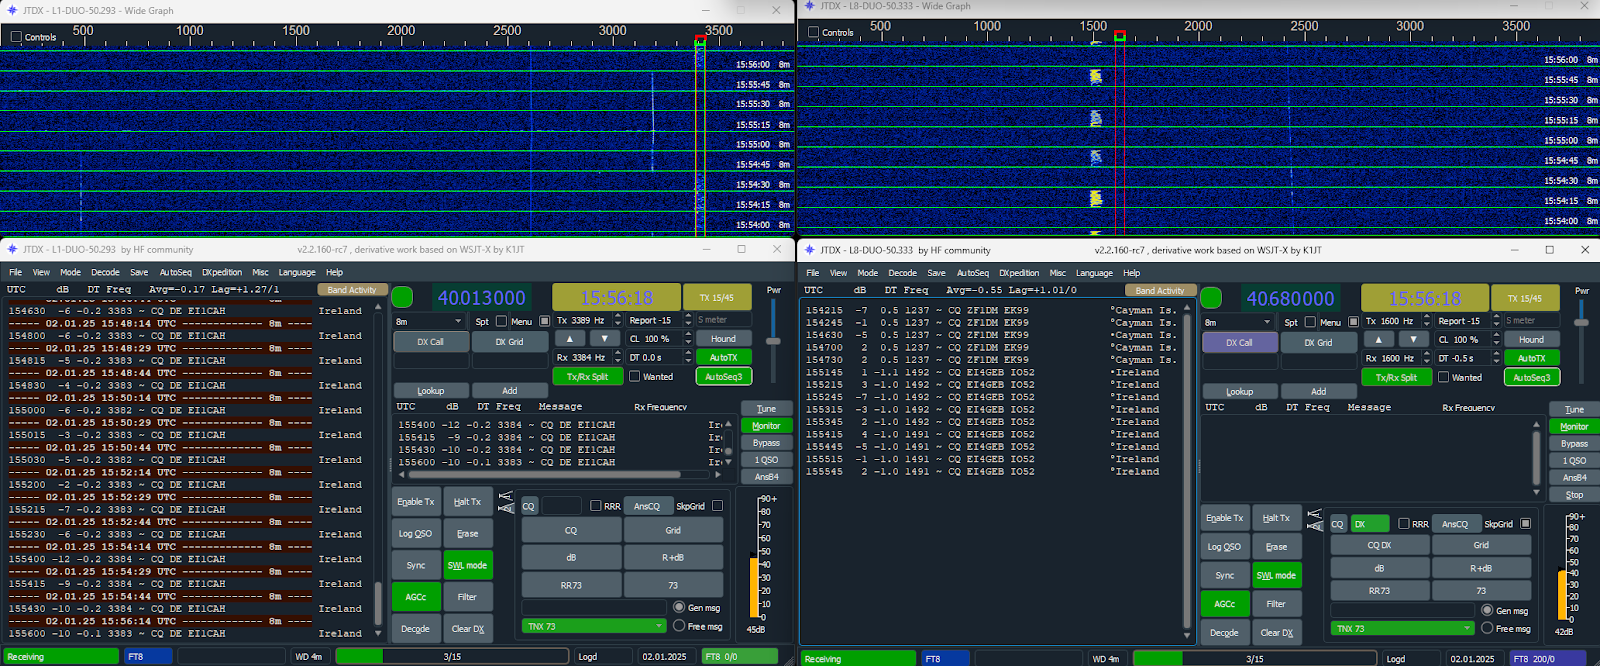Click the Pwr slider handle in L8-DUO
Viewport: 1600px width, 666px height.
tap(1581, 322)
